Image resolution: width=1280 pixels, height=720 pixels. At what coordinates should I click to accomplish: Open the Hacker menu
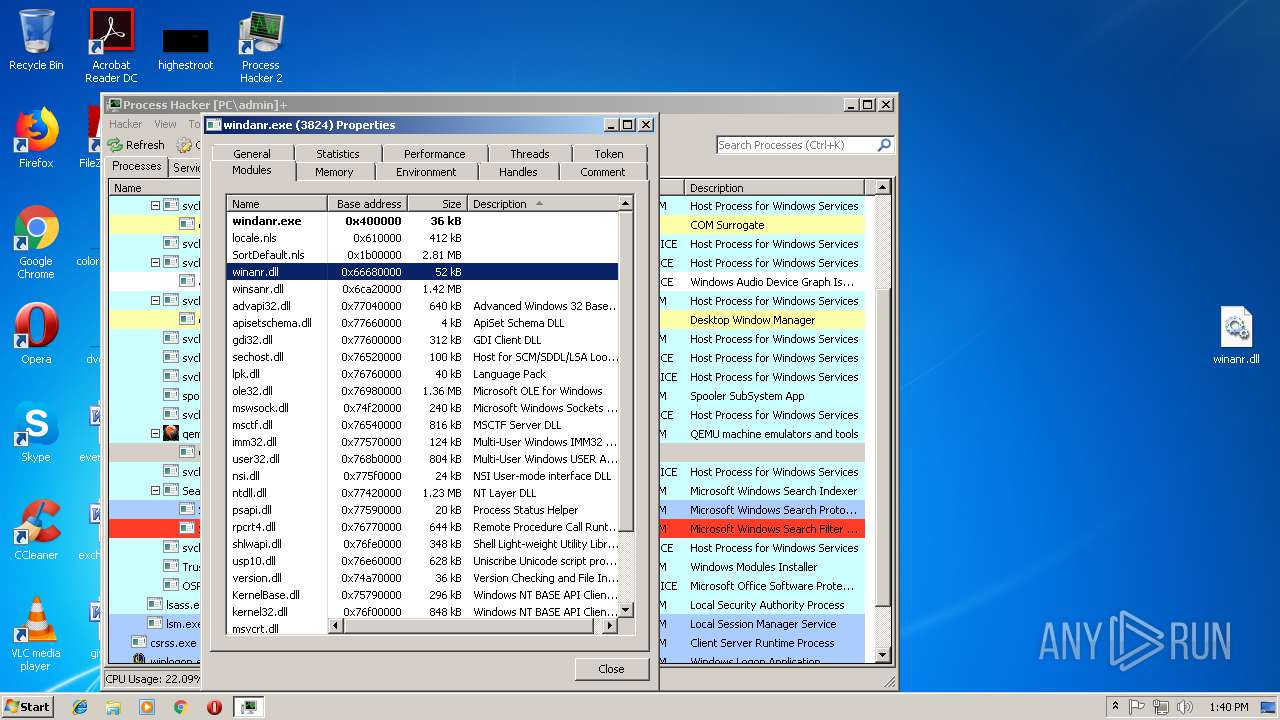(x=126, y=124)
